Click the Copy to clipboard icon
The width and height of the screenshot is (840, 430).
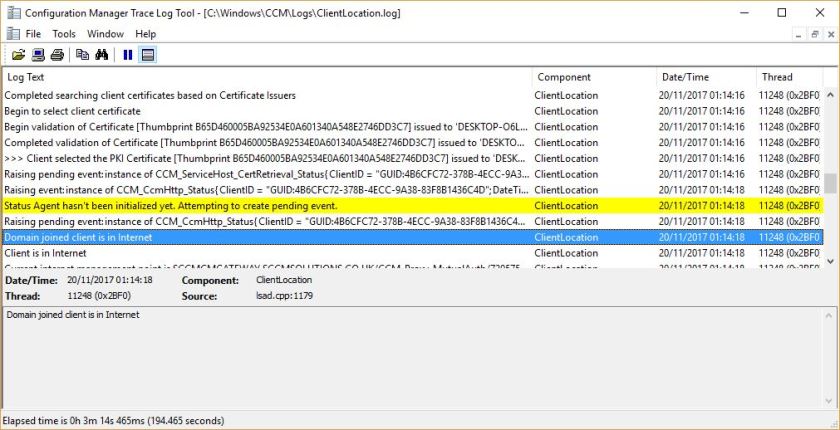click(x=82, y=55)
